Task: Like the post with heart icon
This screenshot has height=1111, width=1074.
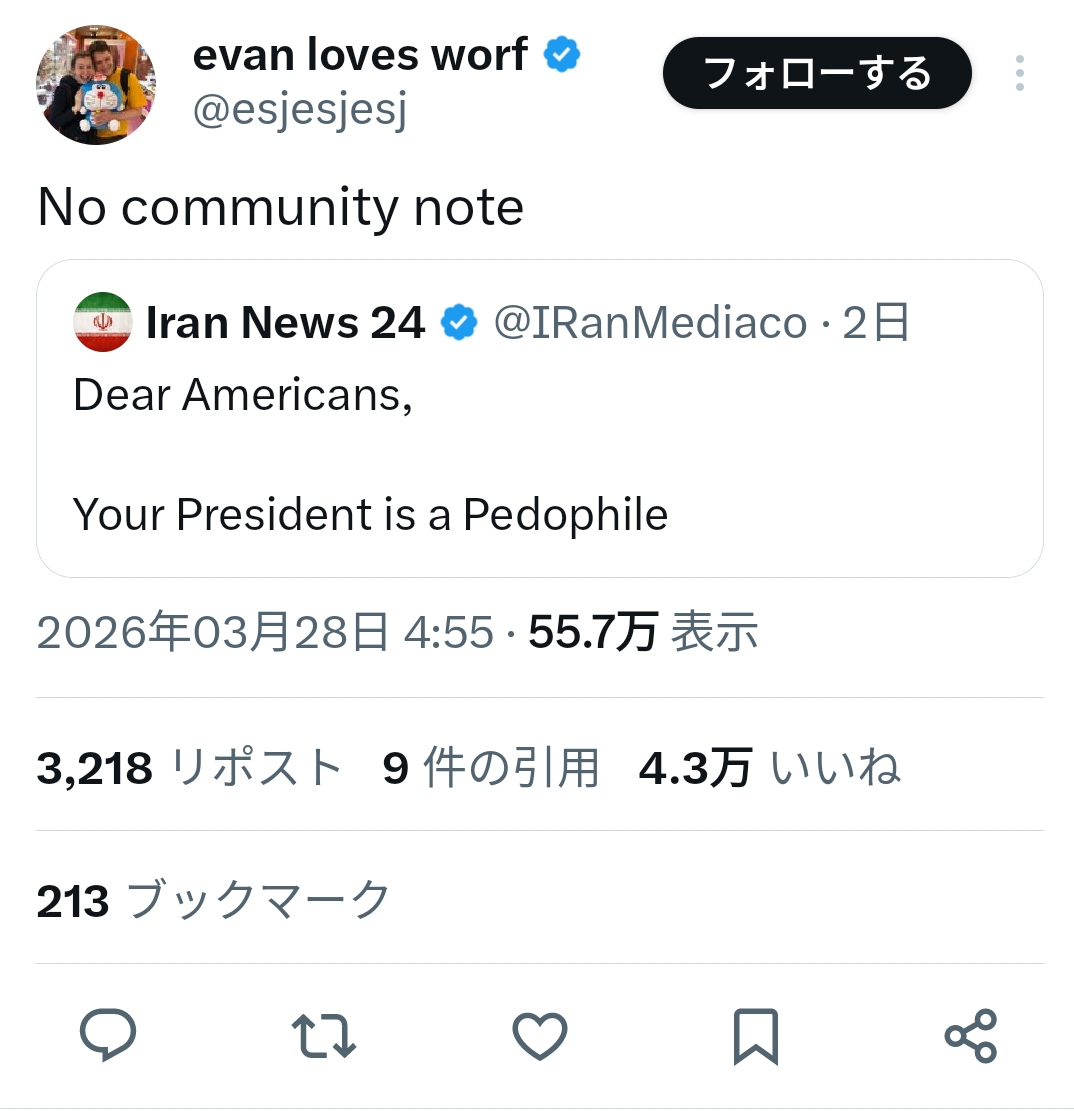Action: [x=540, y=1036]
